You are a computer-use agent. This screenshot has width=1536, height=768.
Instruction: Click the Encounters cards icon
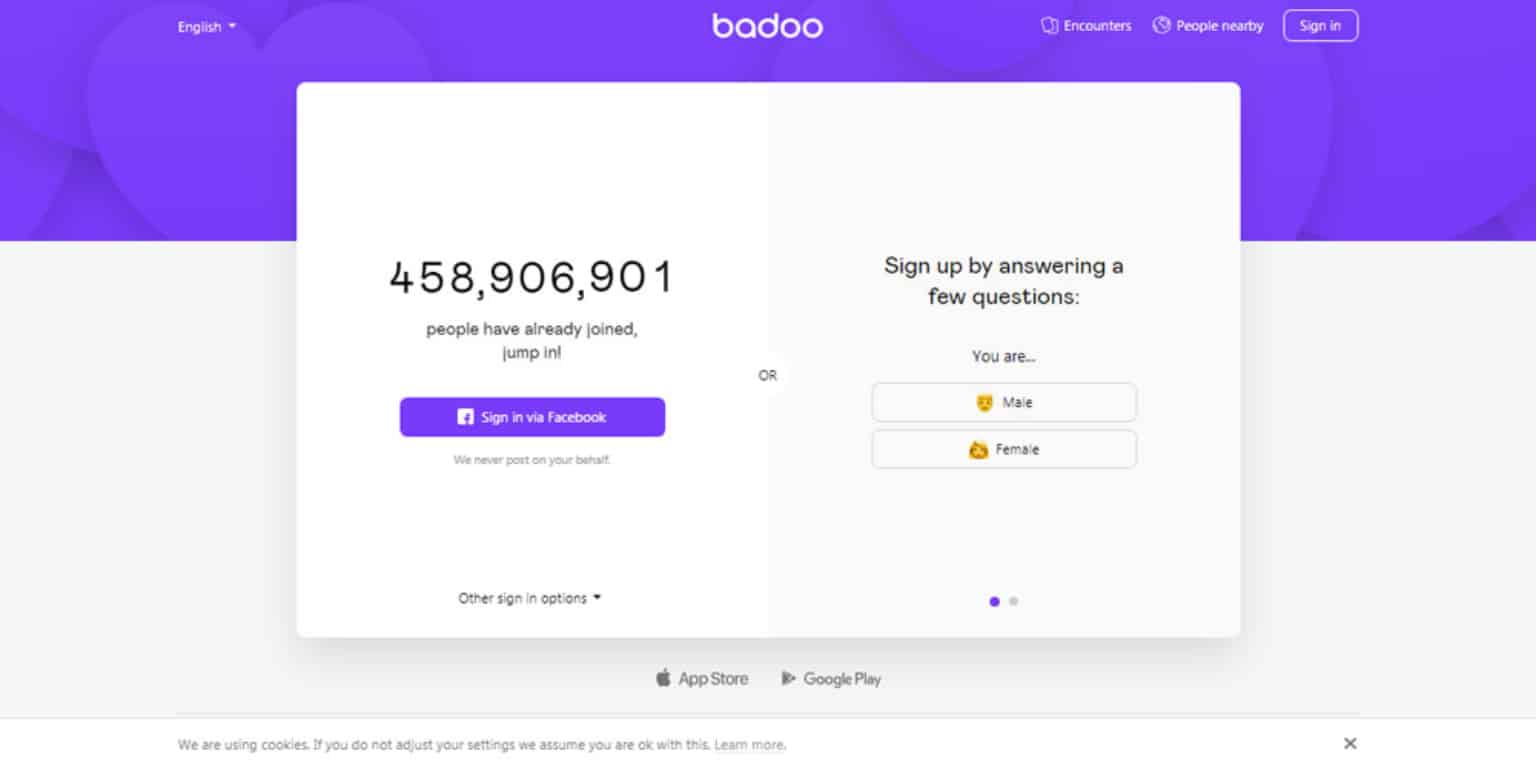point(1049,26)
